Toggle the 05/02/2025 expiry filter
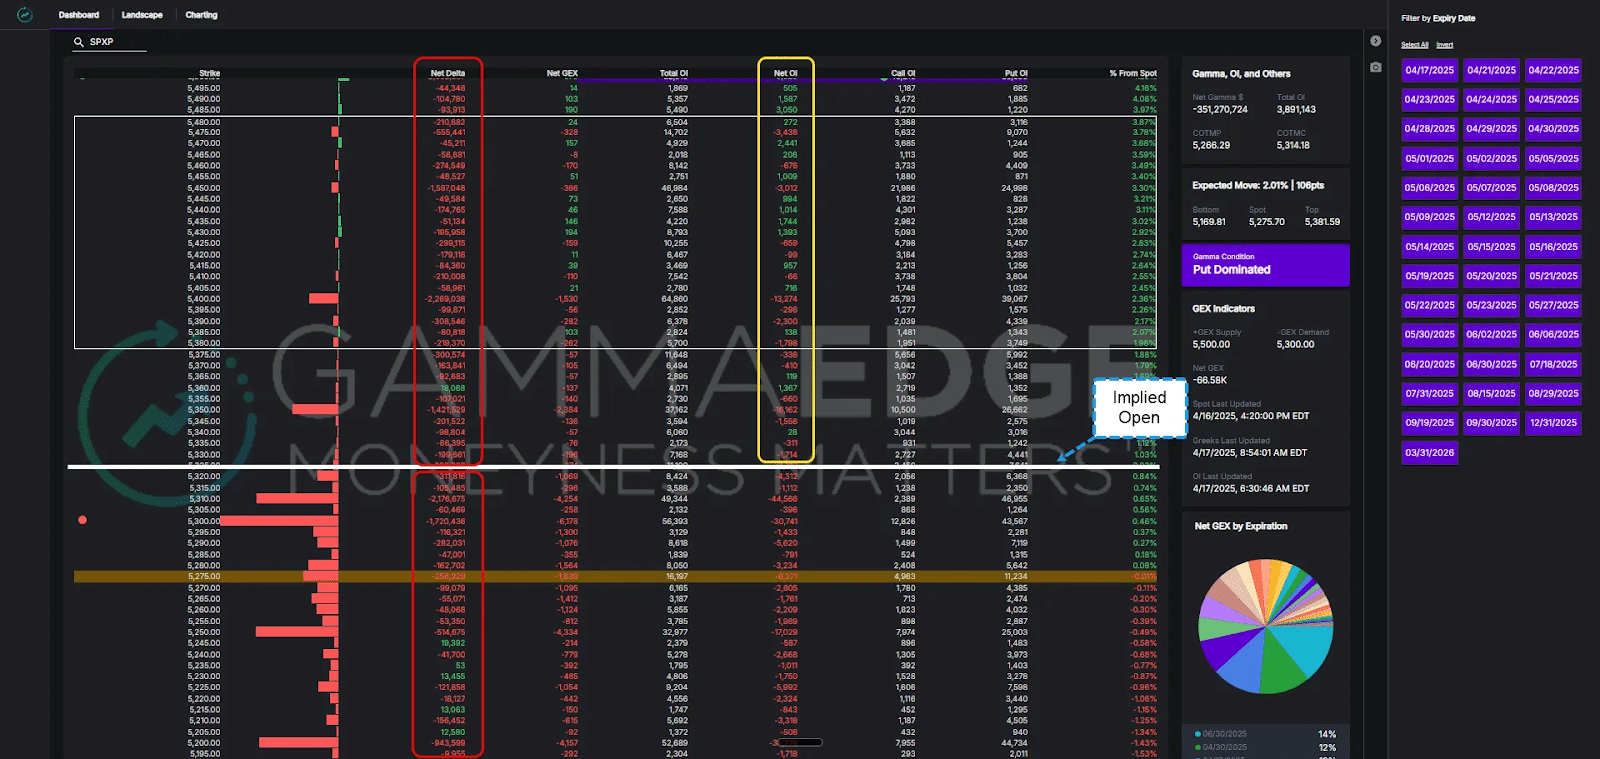The height and width of the screenshot is (759, 1600). point(1491,158)
